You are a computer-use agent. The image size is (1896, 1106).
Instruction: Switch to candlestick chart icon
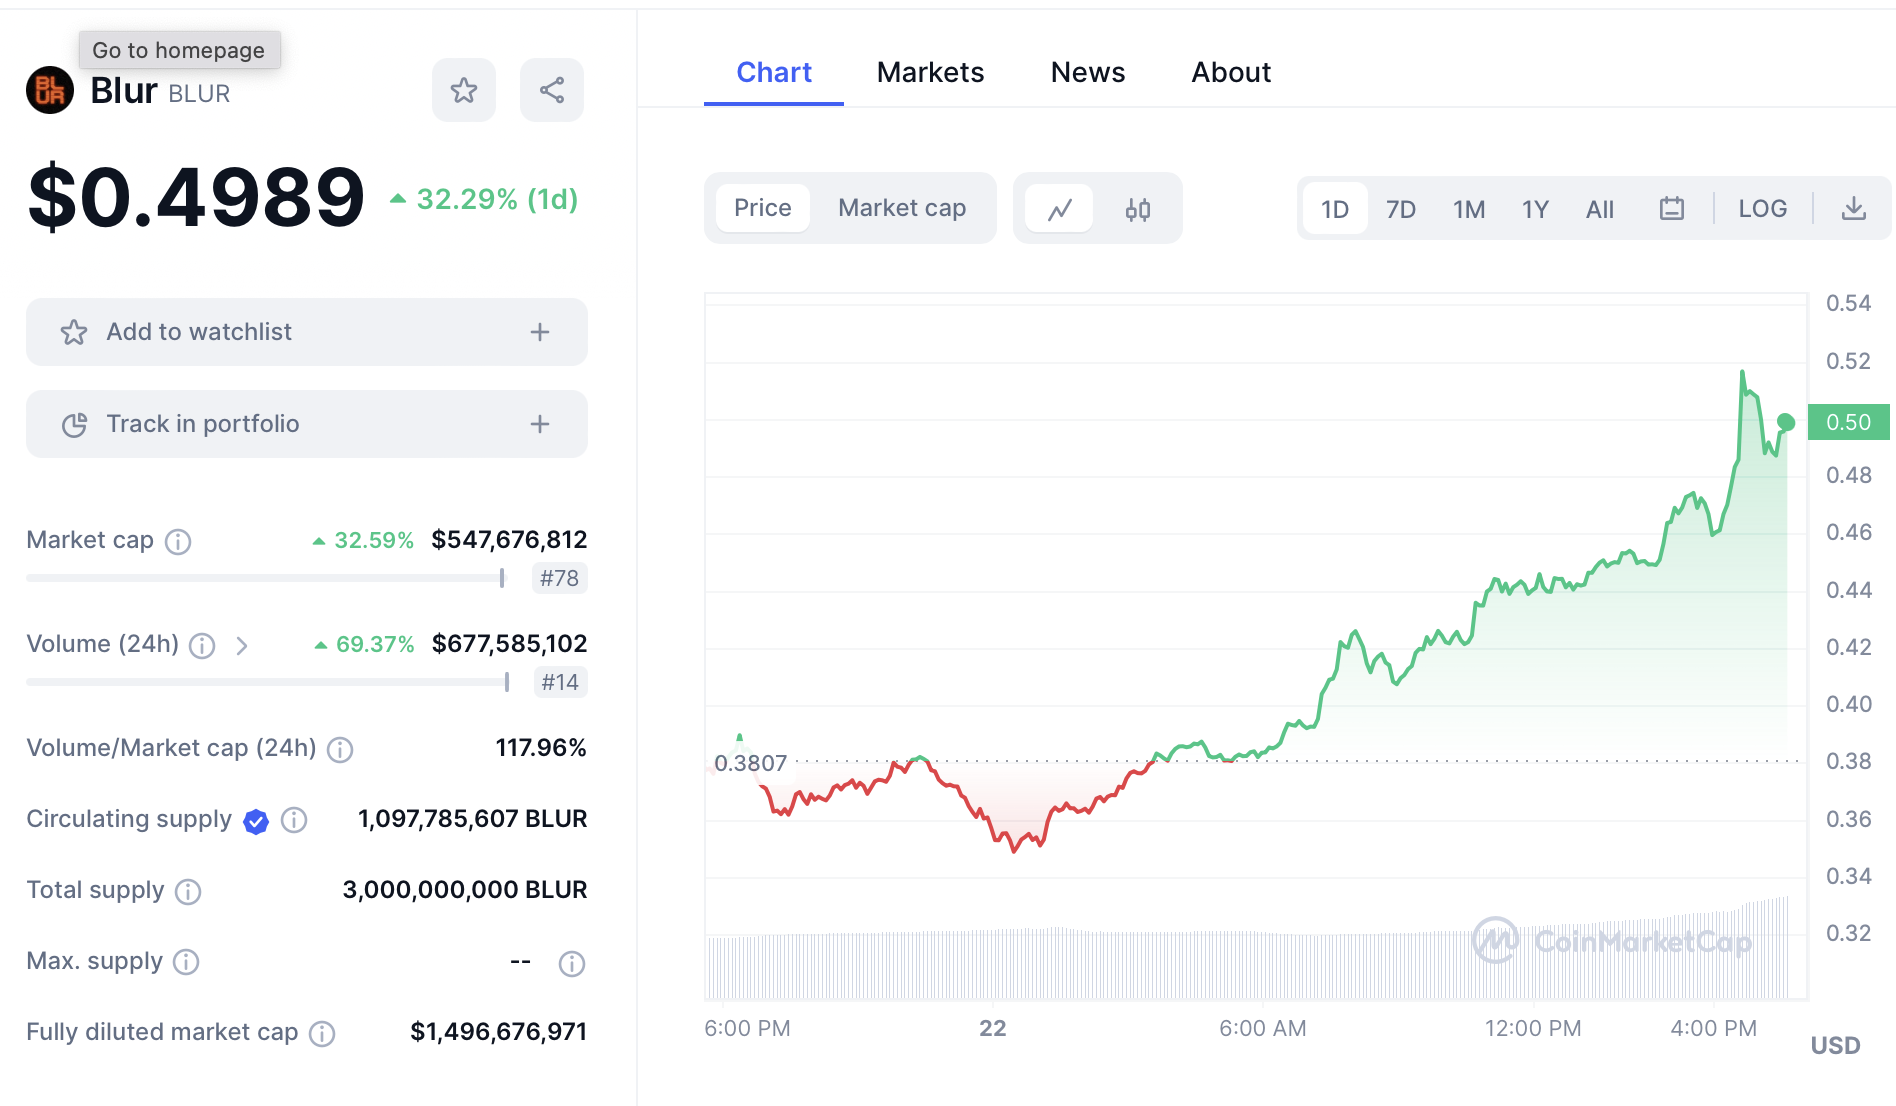click(x=1137, y=209)
